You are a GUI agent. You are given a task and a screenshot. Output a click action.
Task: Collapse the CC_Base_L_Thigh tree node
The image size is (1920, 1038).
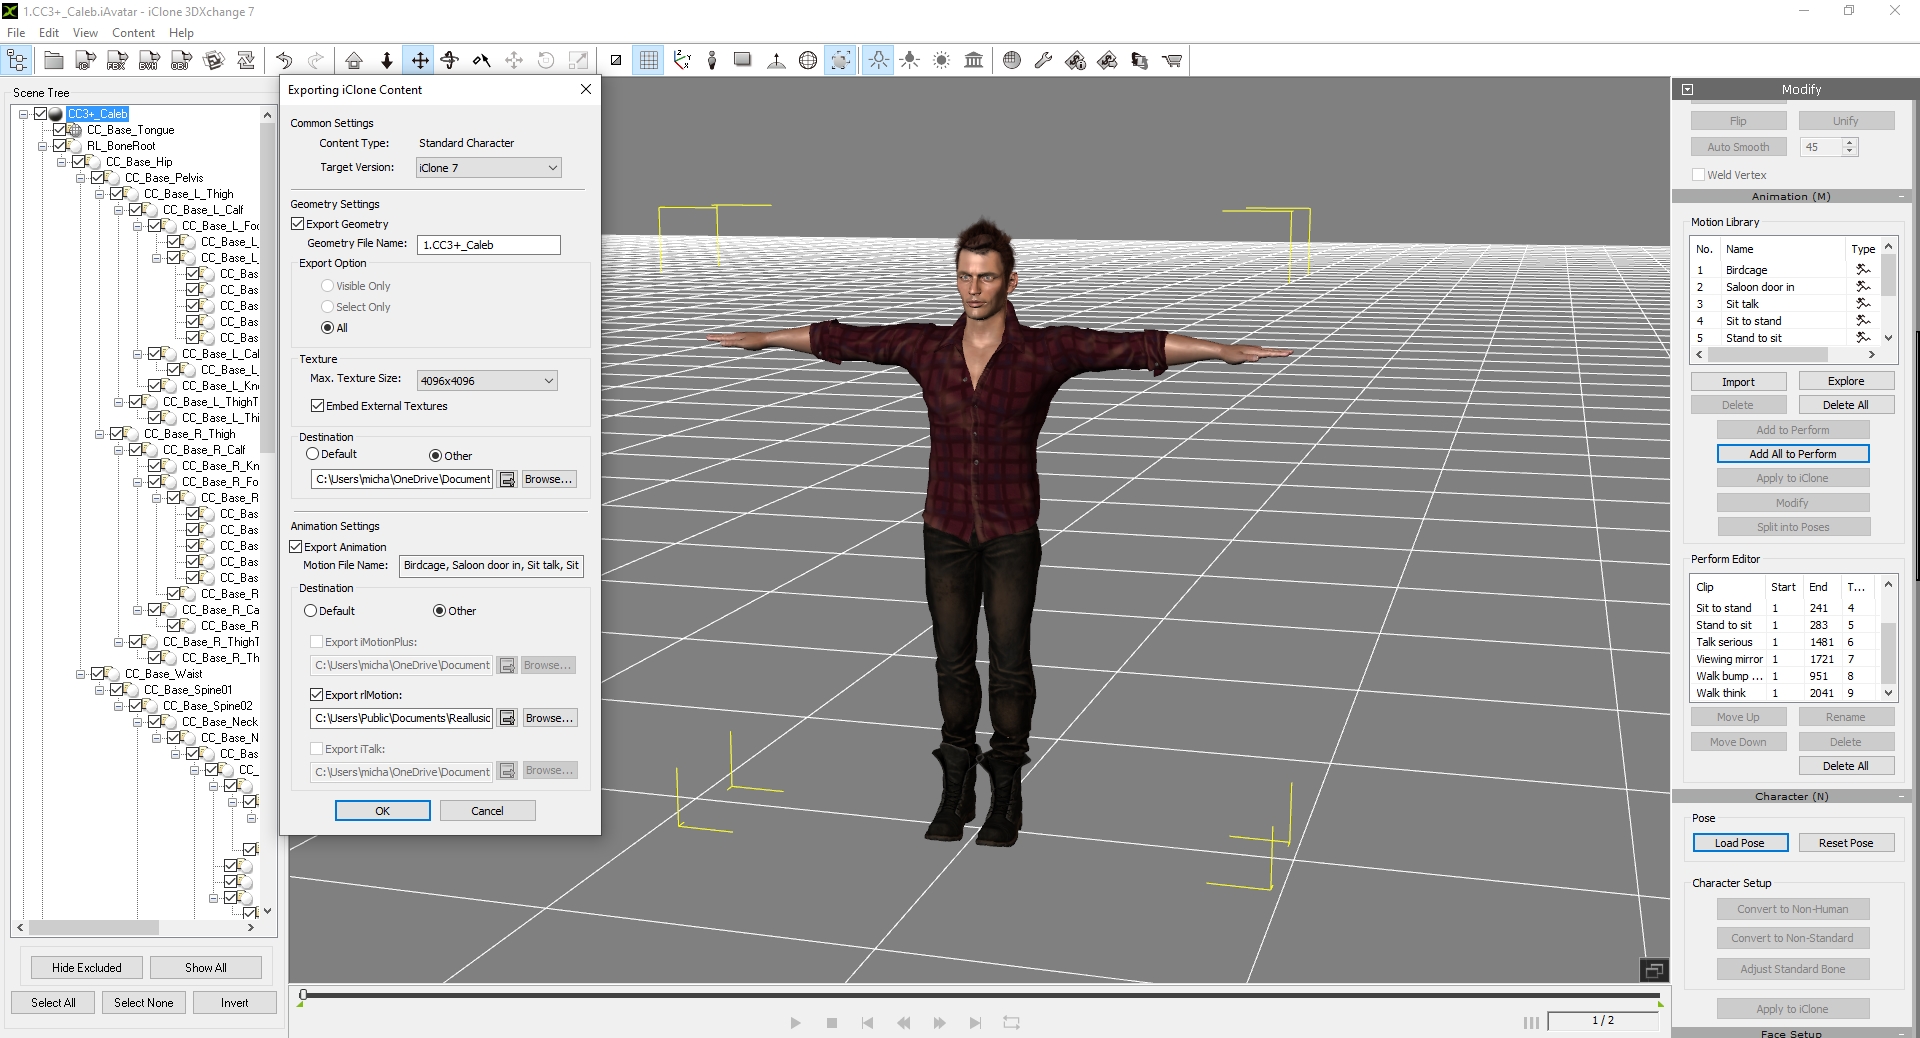click(x=99, y=194)
